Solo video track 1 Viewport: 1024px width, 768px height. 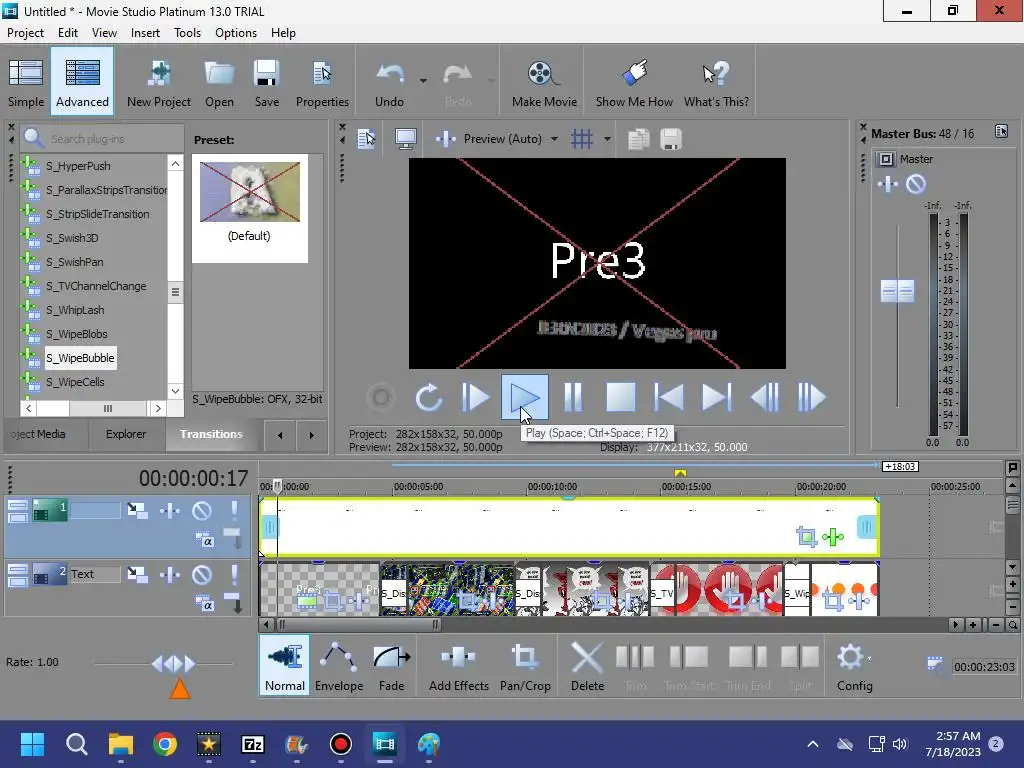(234, 511)
